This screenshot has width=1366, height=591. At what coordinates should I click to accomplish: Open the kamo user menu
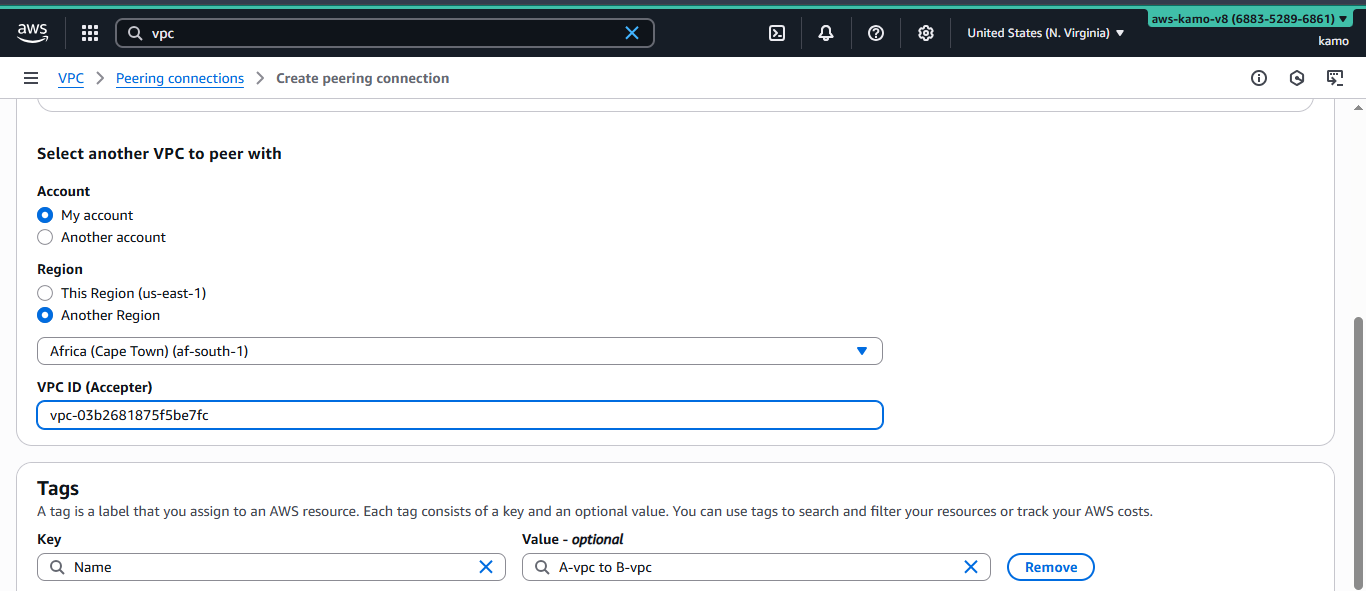click(1333, 41)
